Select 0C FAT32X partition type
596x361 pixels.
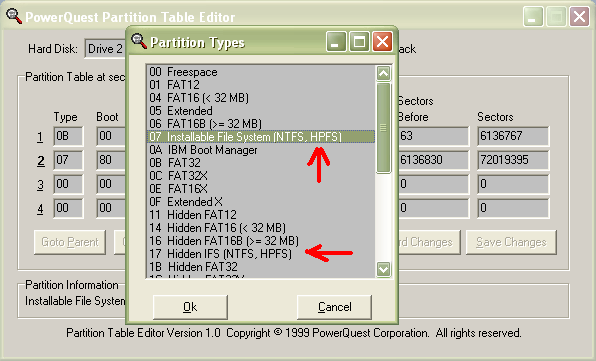coord(260,176)
